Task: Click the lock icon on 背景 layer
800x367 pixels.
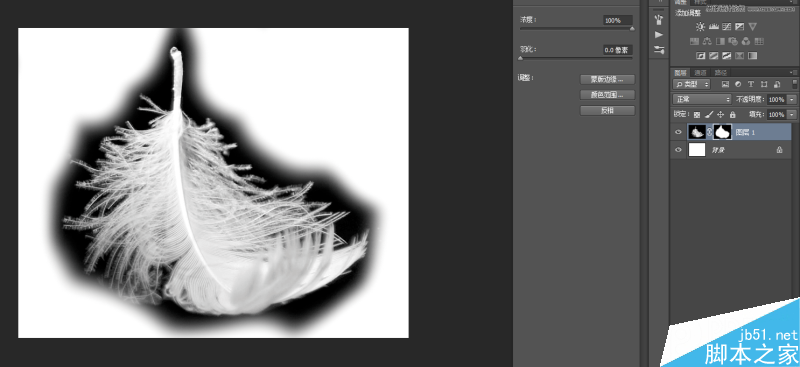Action: pos(779,150)
